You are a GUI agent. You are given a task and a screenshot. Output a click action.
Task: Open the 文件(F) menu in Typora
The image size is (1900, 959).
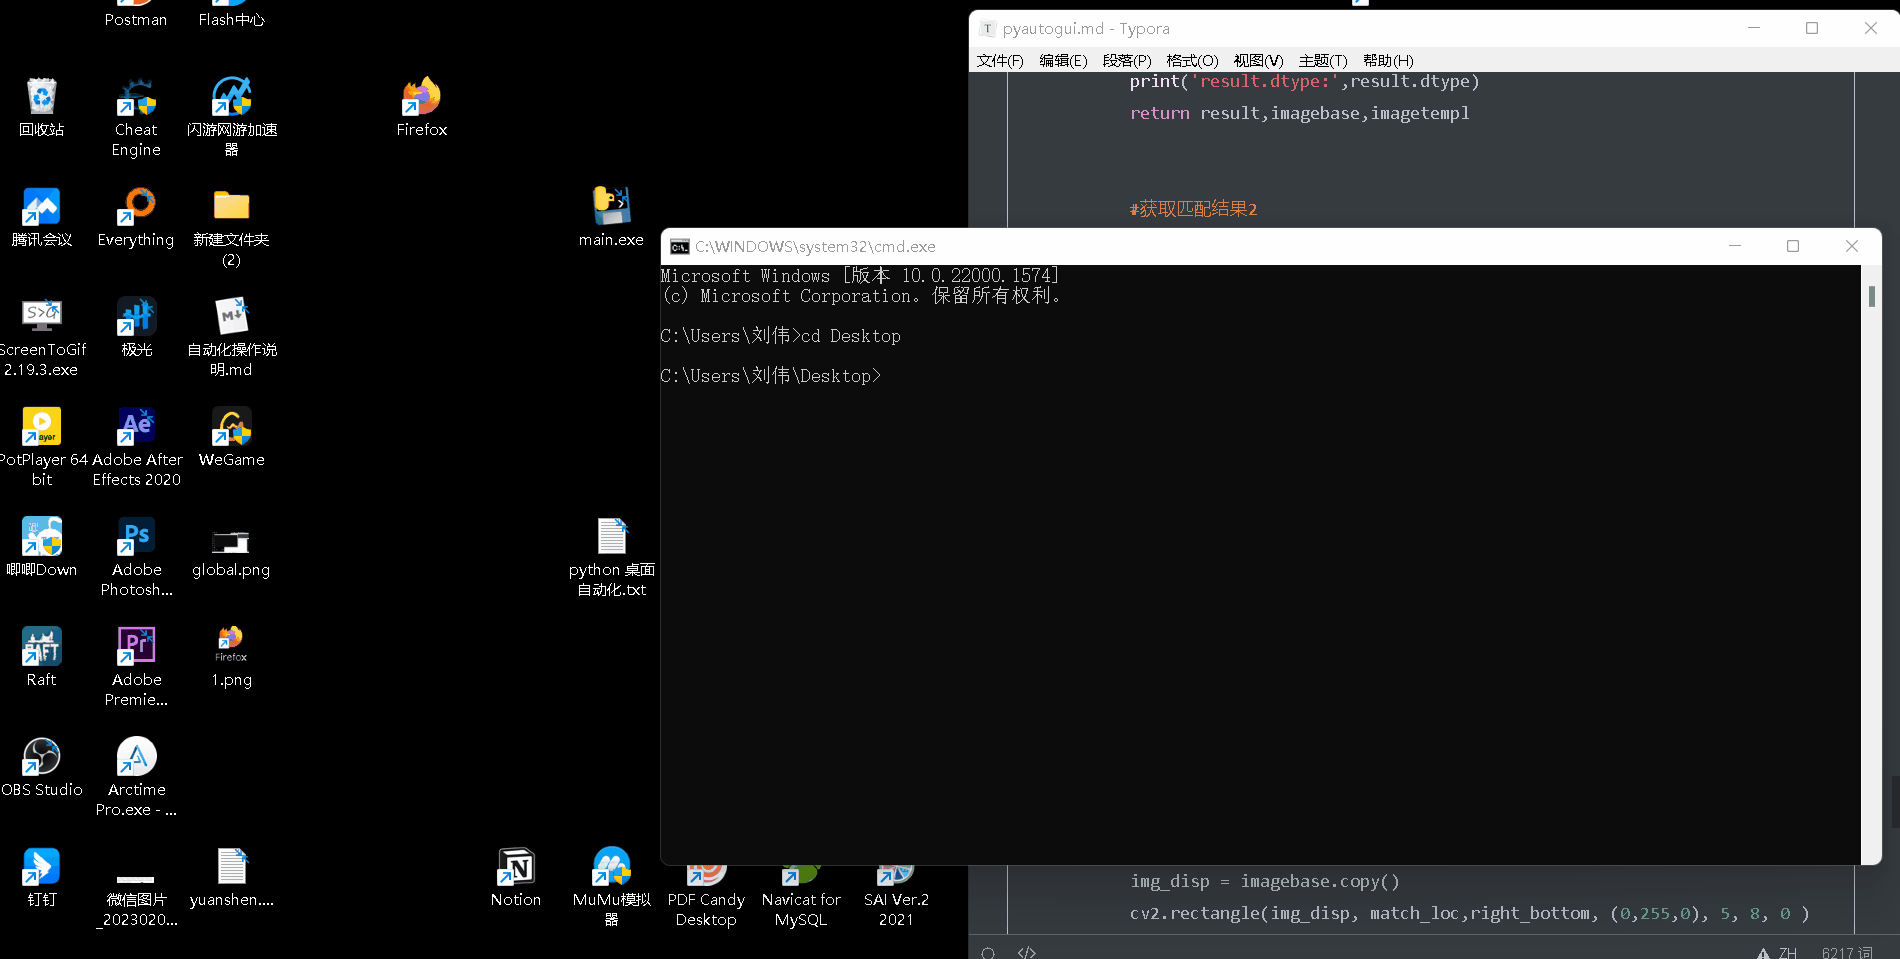pos(999,60)
